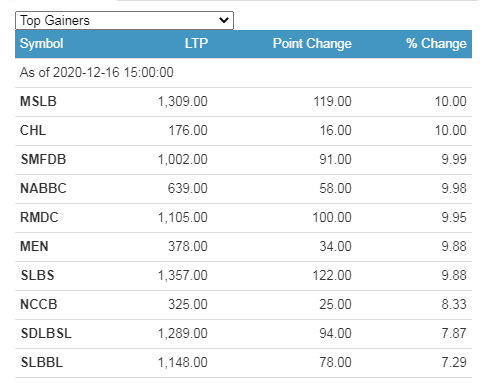The width and height of the screenshot is (487, 383).
Task: Click SLBS point change 122.00
Action: pyautogui.click(x=332, y=275)
